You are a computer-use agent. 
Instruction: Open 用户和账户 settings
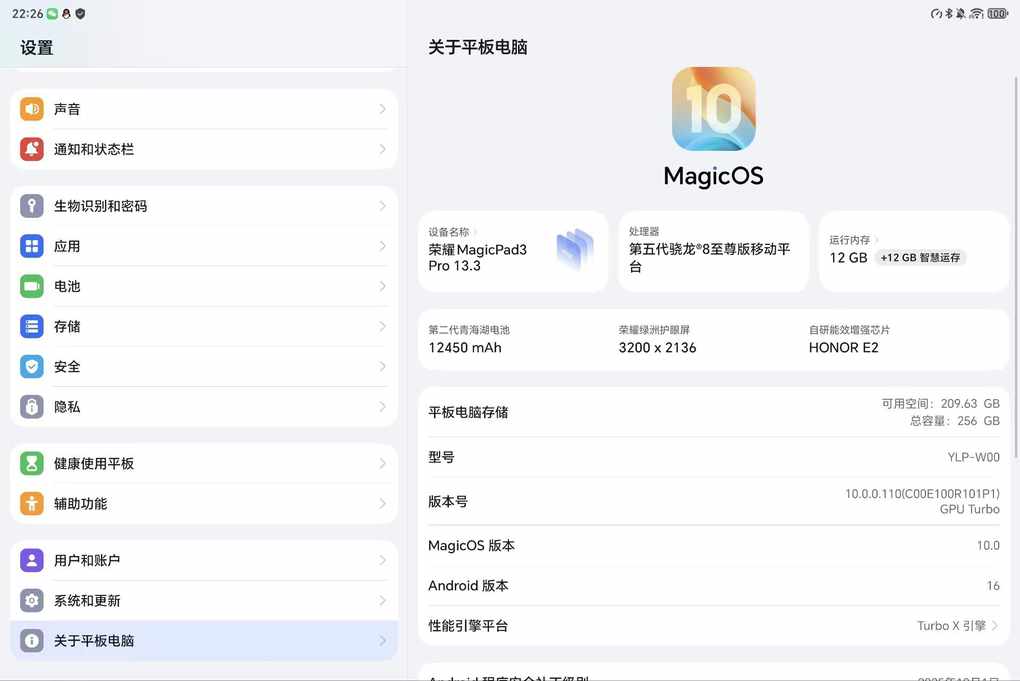tap(204, 560)
